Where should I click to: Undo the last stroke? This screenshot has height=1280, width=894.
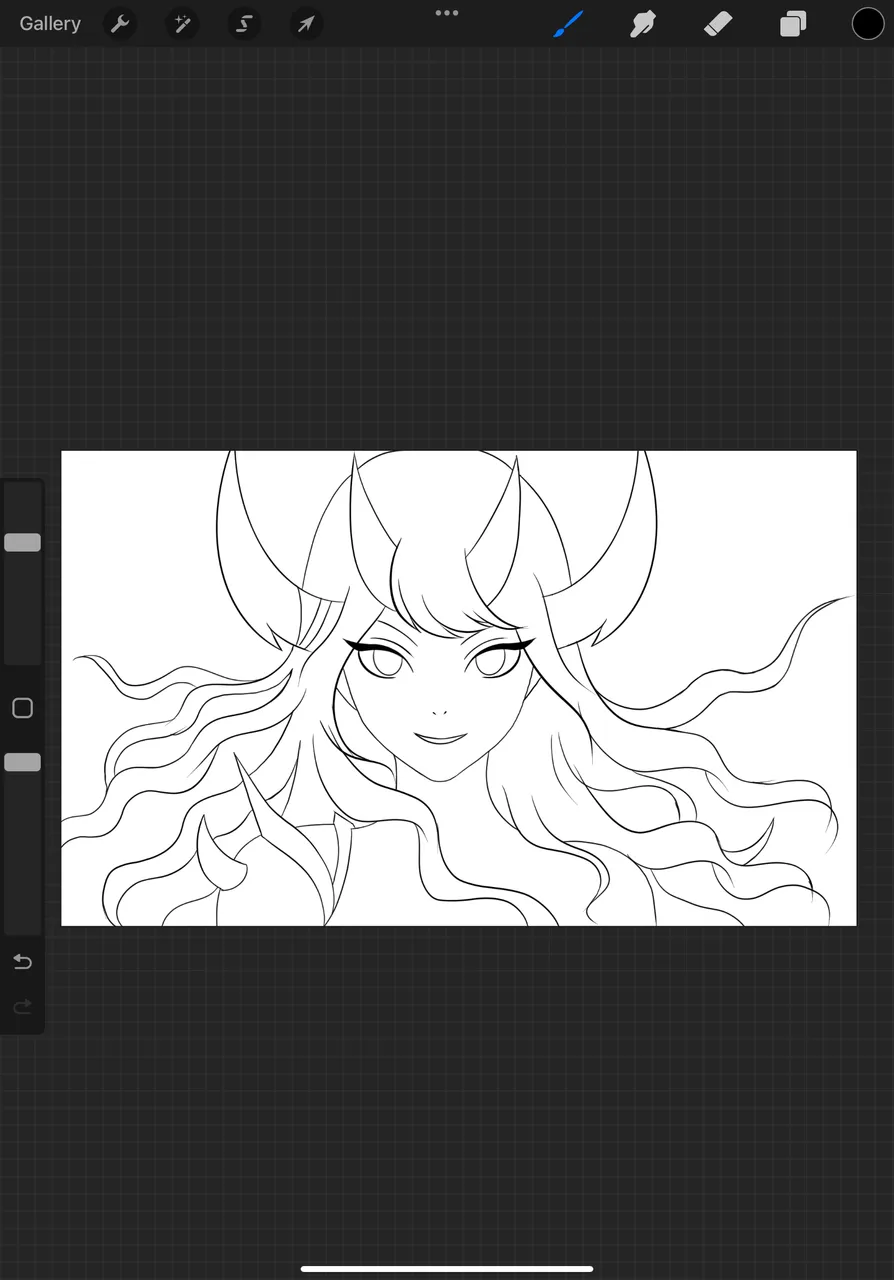click(x=22, y=962)
